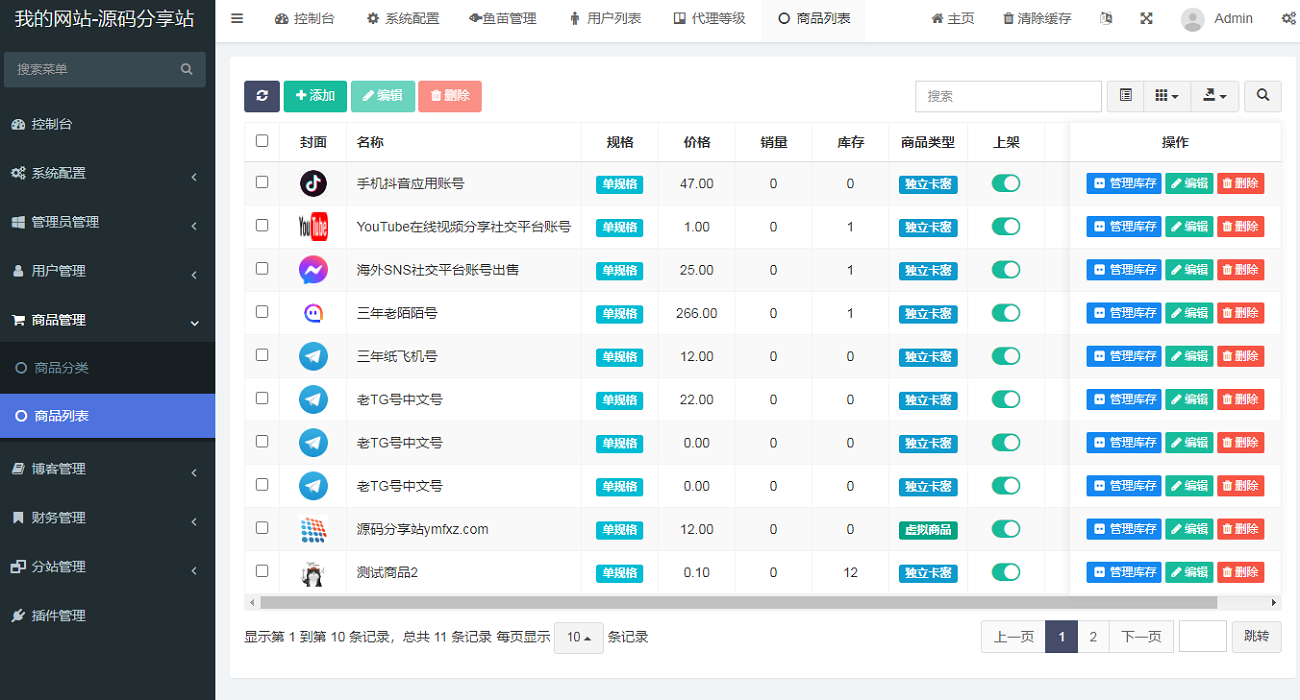Click the fullscreen icon in the top bar
This screenshot has height=700, width=1300.
(x=1146, y=18)
